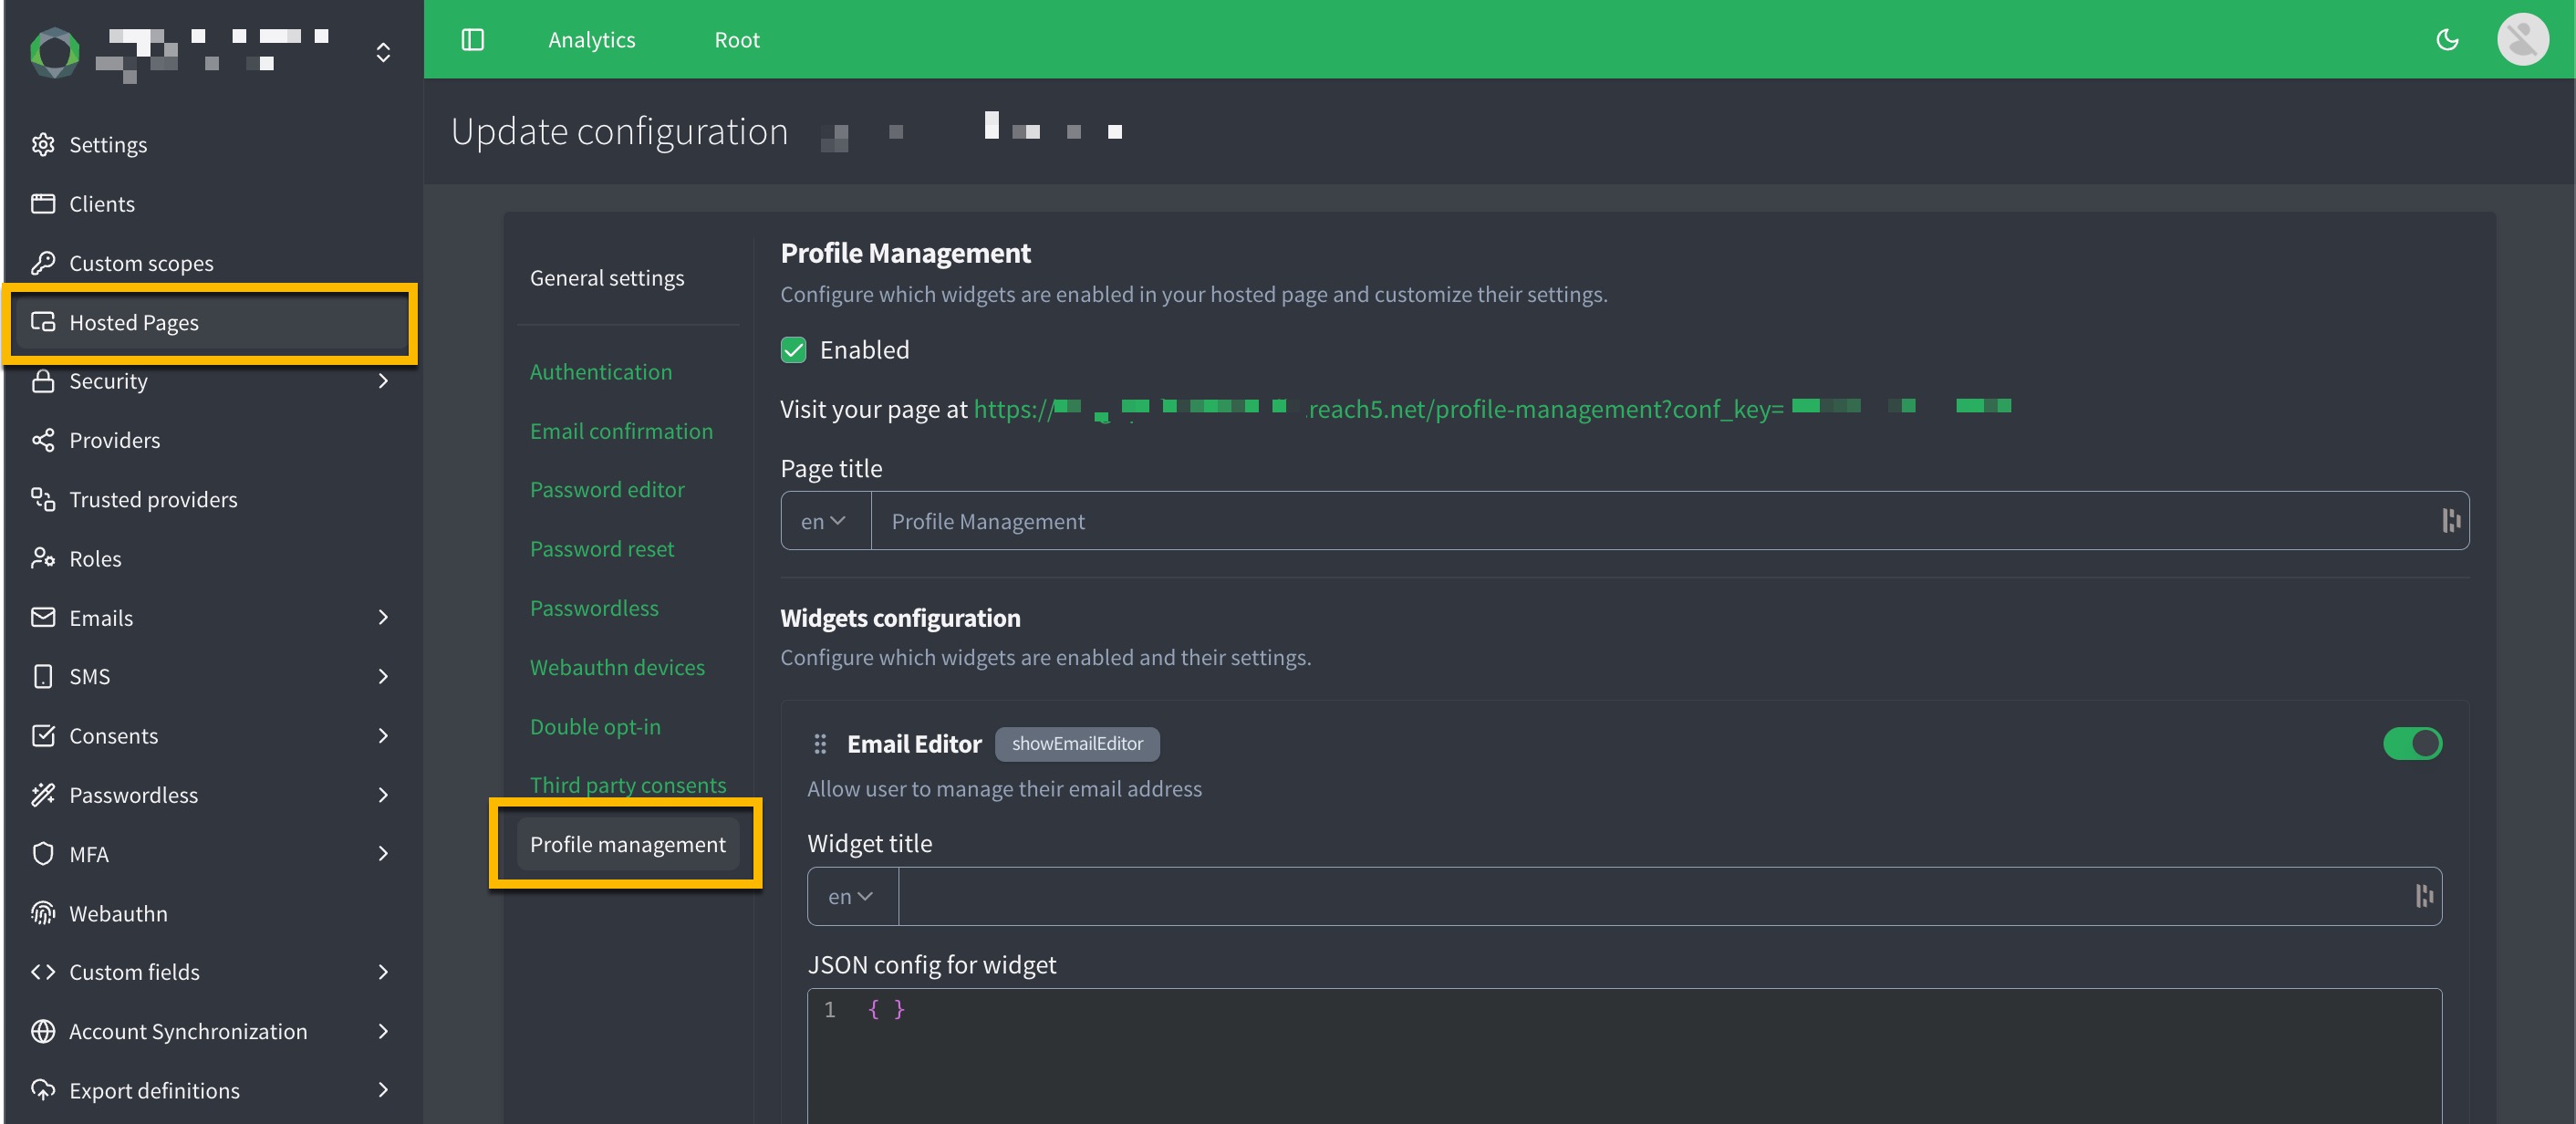2576x1124 pixels.
Task: Switch to the Analytics tab
Action: (x=591, y=39)
